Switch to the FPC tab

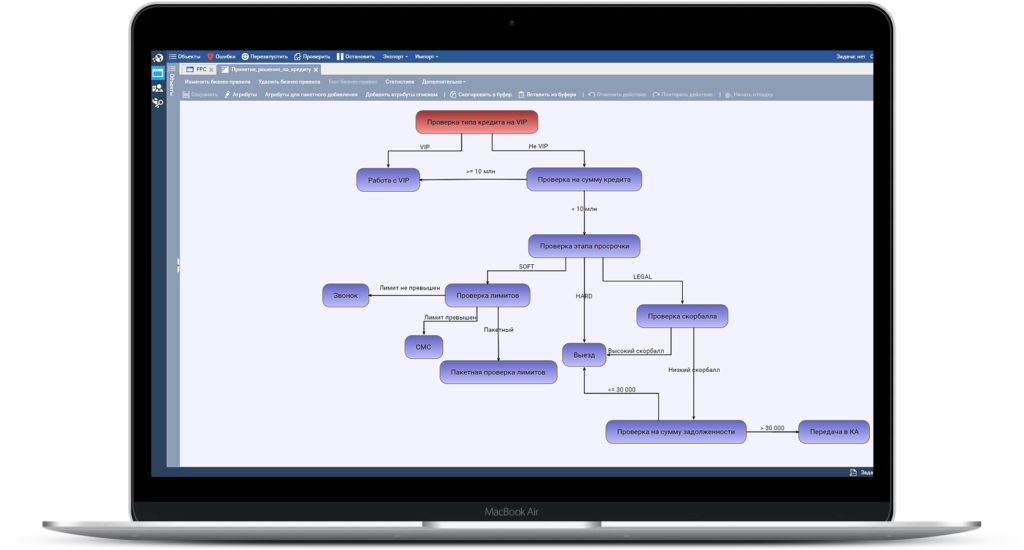click(197, 69)
